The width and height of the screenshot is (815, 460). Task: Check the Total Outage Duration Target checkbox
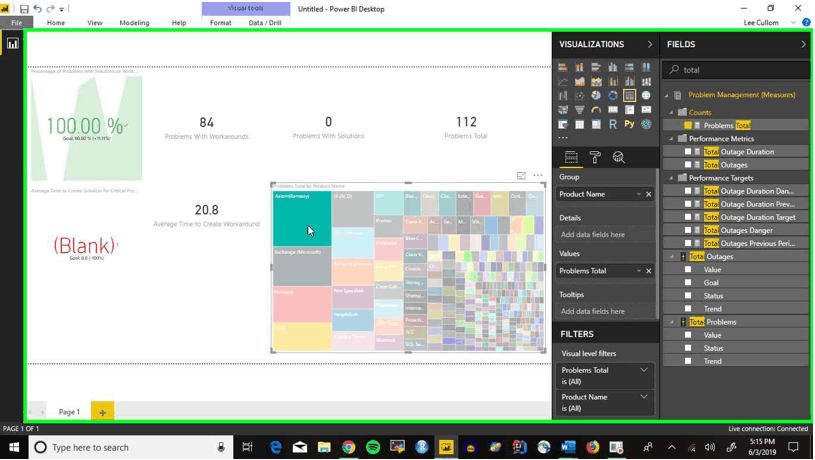point(688,217)
